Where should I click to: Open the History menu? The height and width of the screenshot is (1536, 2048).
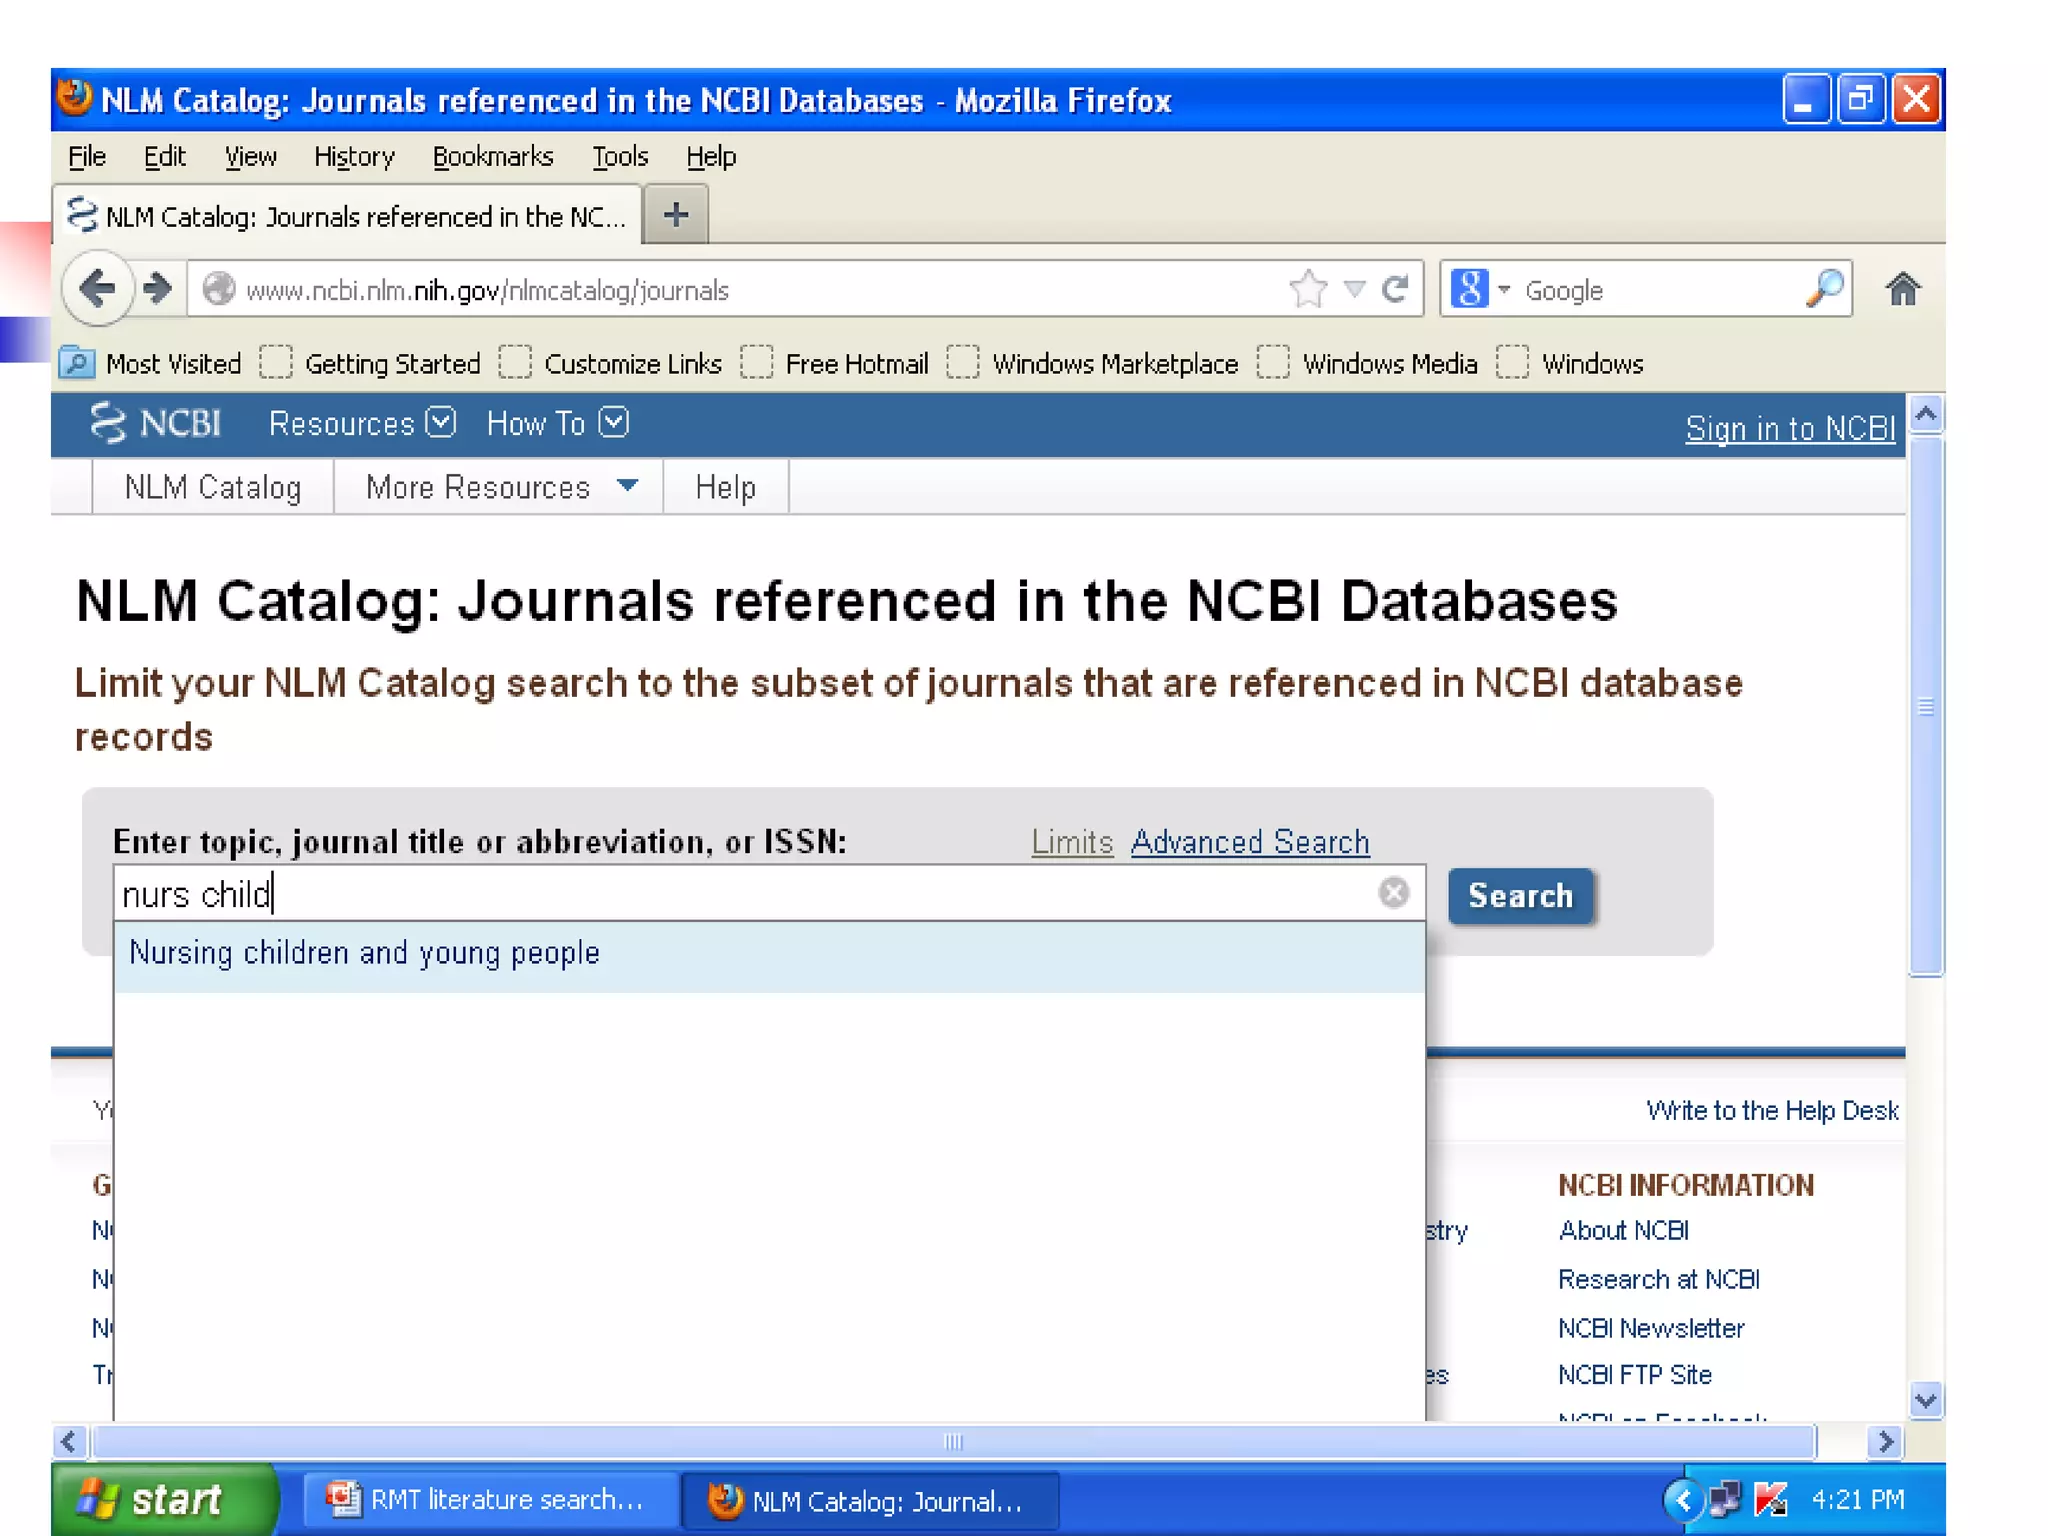pyautogui.click(x=354, y=157)
